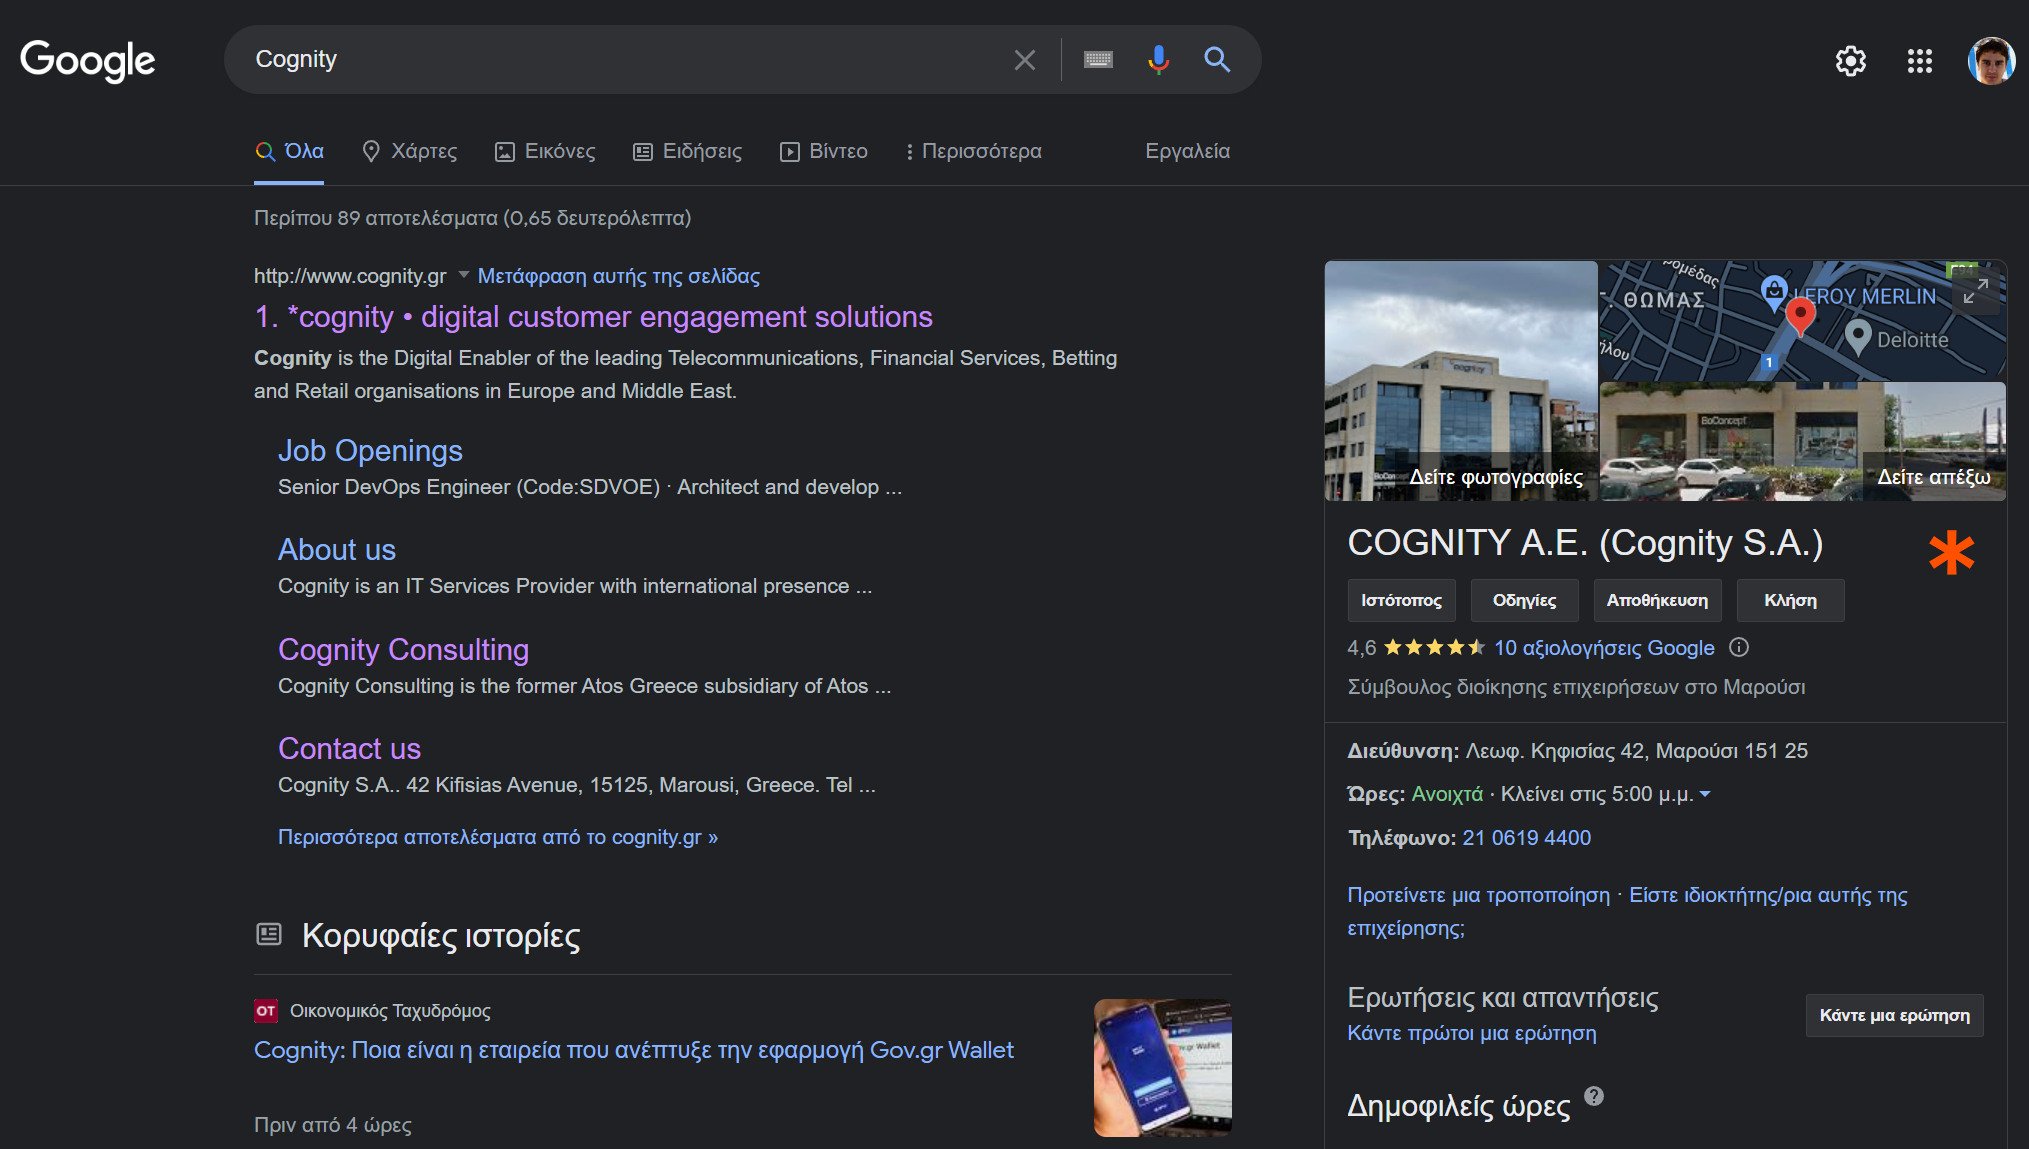Switch to the Ειδήσεις tab
This screenshot has width=2029, height=1149.
[x=688, y=151]
